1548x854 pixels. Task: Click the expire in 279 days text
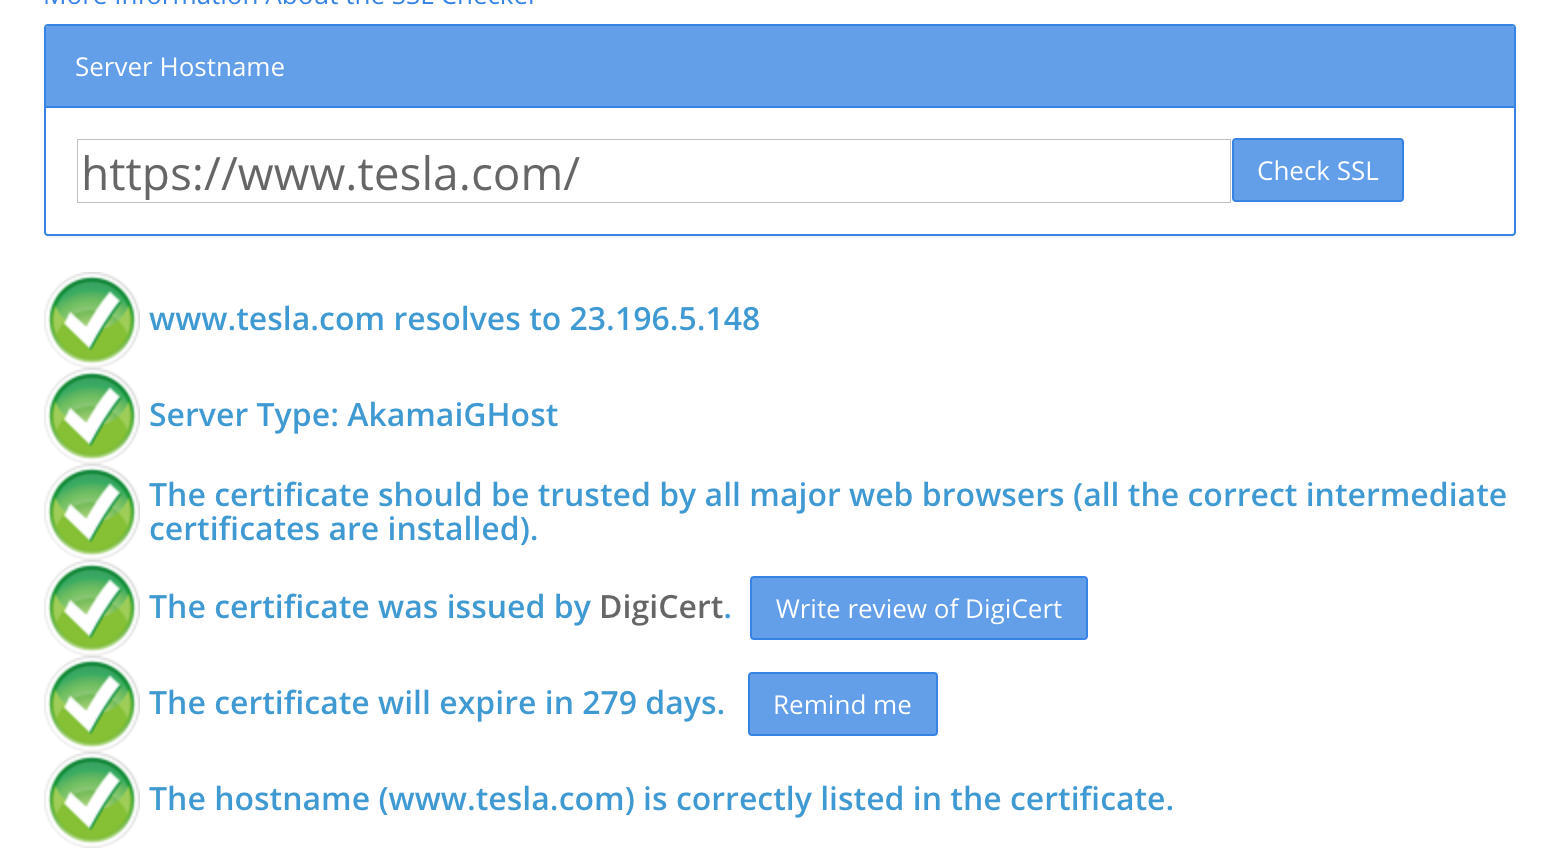coord(583,703)
